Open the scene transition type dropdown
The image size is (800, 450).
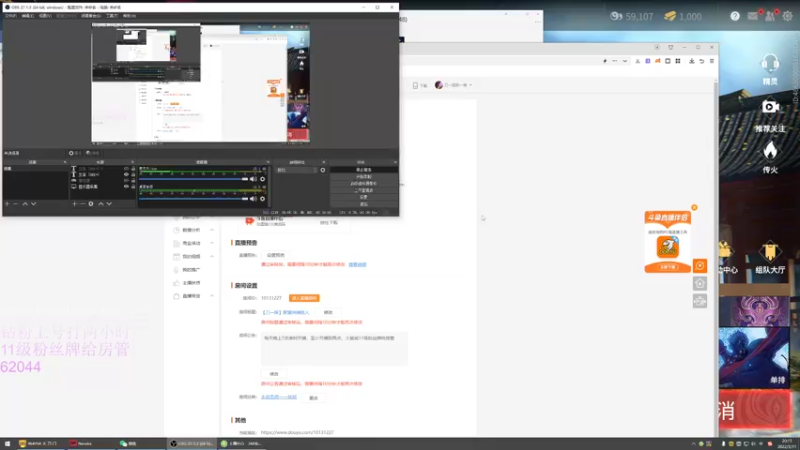pos(297,170)
